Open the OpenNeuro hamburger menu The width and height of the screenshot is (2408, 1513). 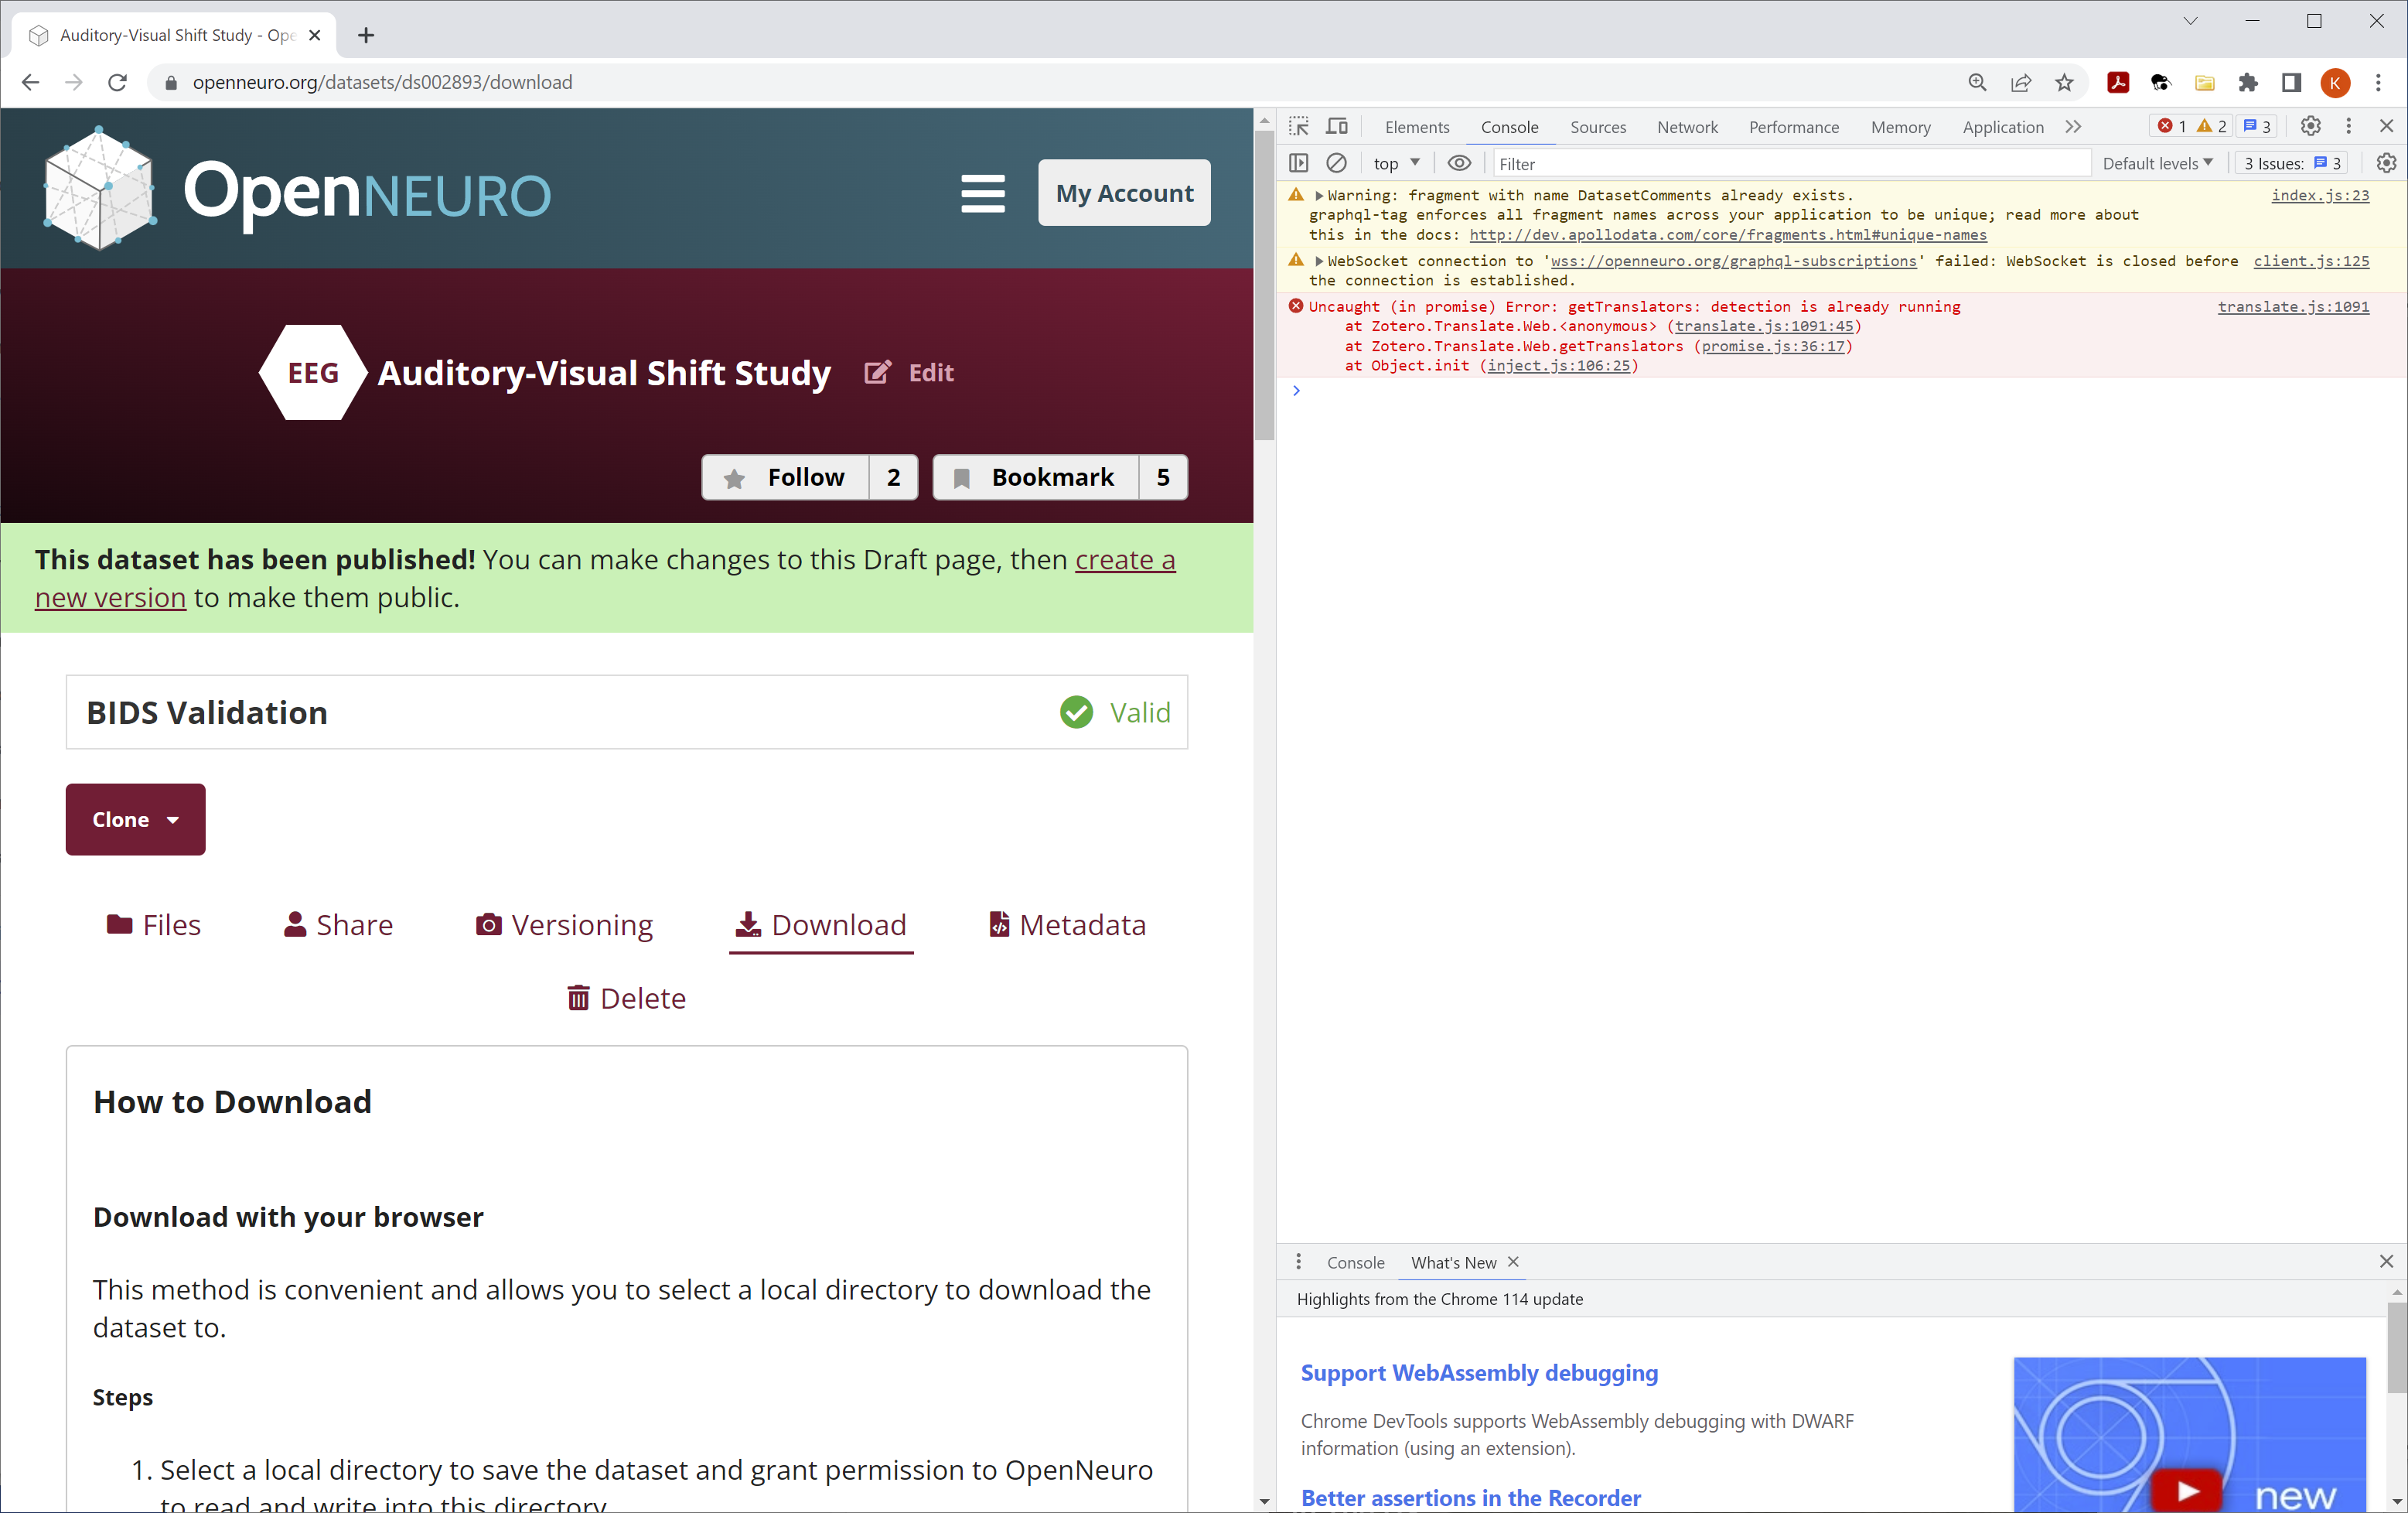click(x=983, y=193)
